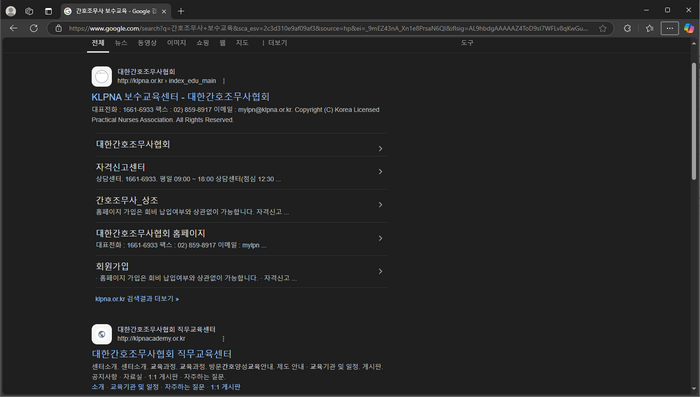Open KLPNA 보수교육센터 result link
This screenshot has height=397, width=700.
[180, 97]
